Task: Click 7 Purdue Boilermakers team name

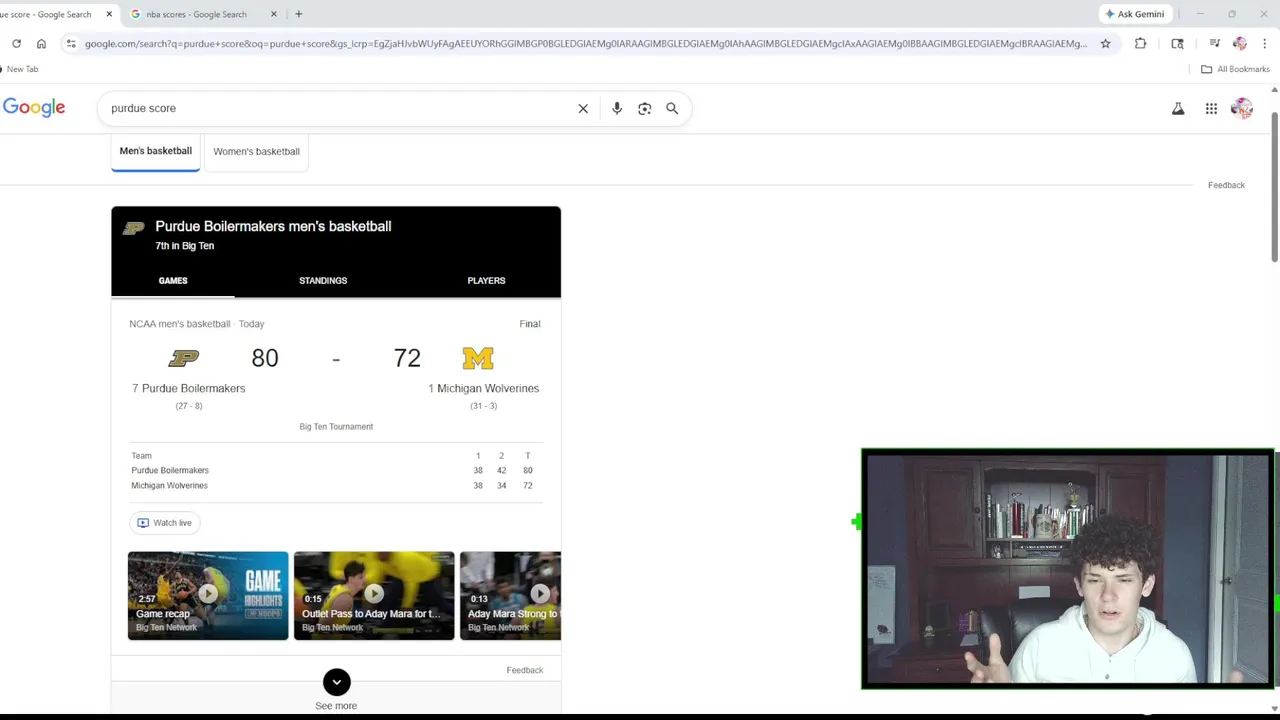Action: (x=189, y=388)
